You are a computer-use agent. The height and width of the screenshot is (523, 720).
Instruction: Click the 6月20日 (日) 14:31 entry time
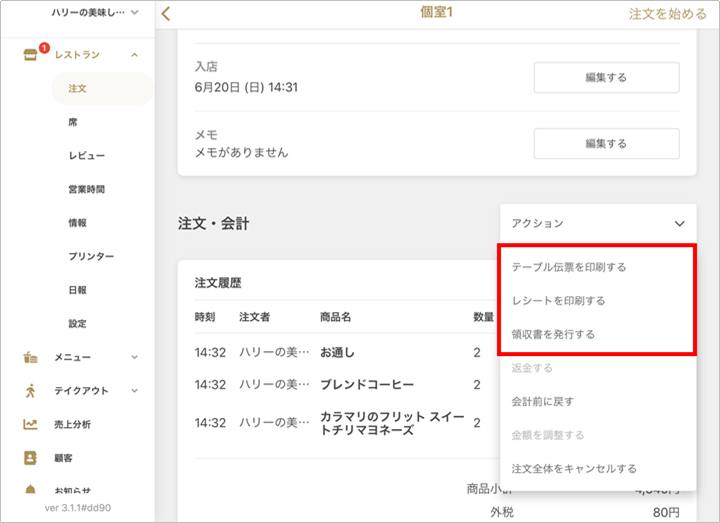pyautogui.click(x=246, y=87)
